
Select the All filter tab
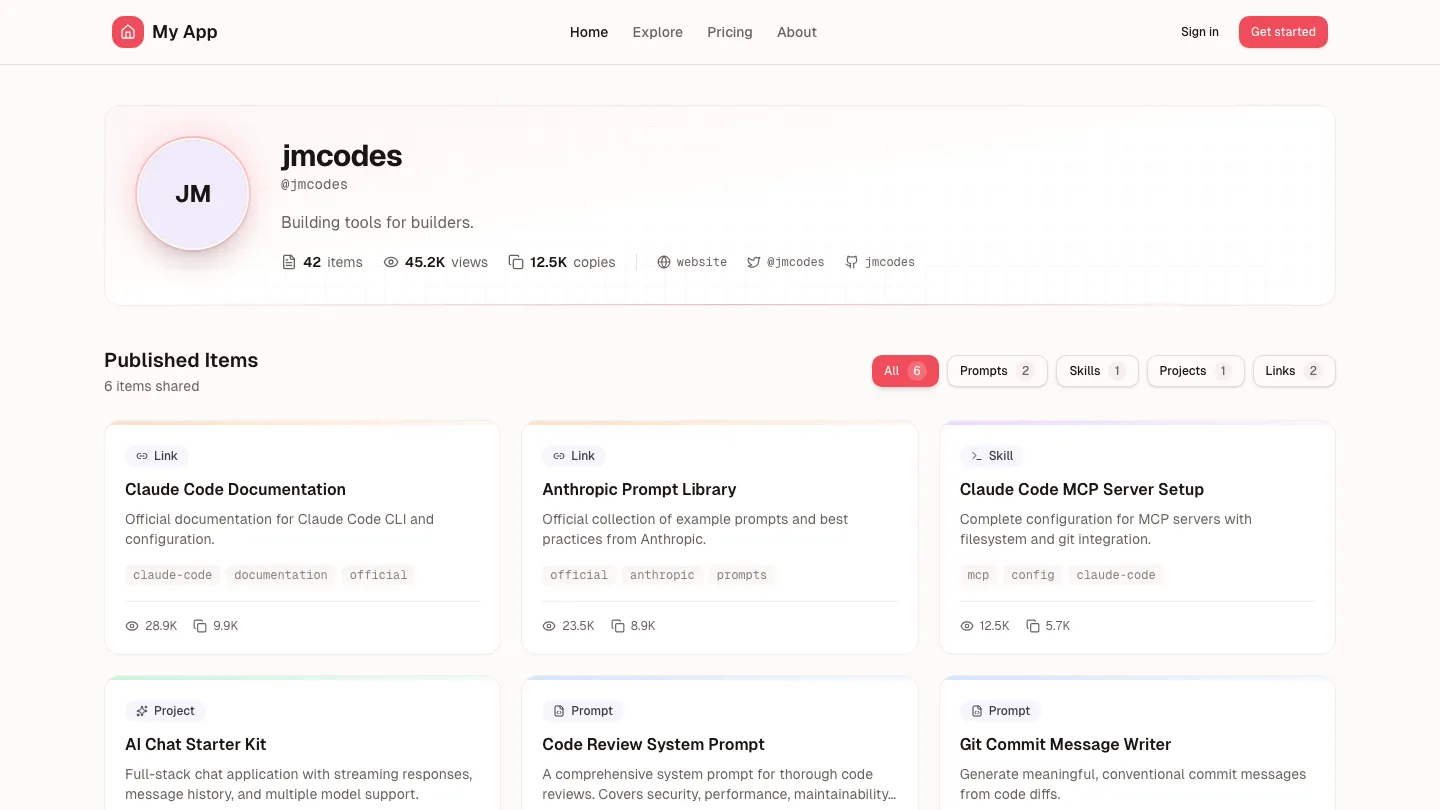(905, 371)
